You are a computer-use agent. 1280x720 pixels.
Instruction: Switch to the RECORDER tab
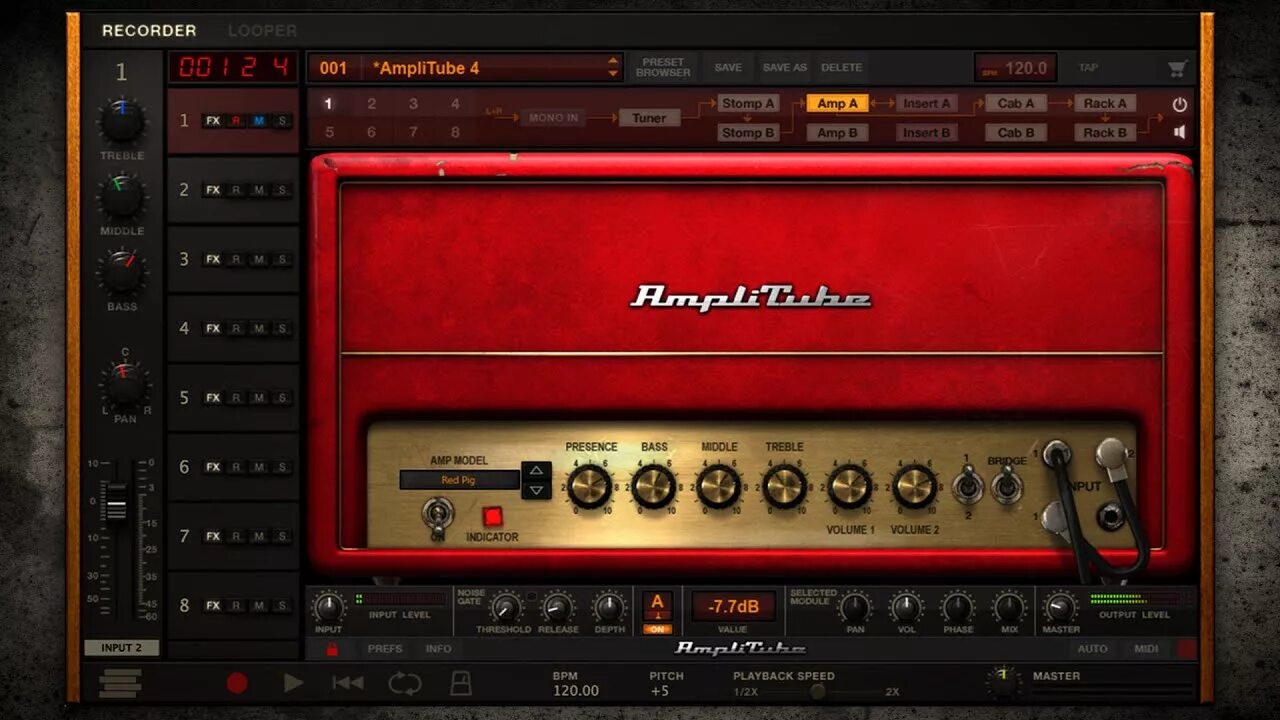(x=149, y=31)
